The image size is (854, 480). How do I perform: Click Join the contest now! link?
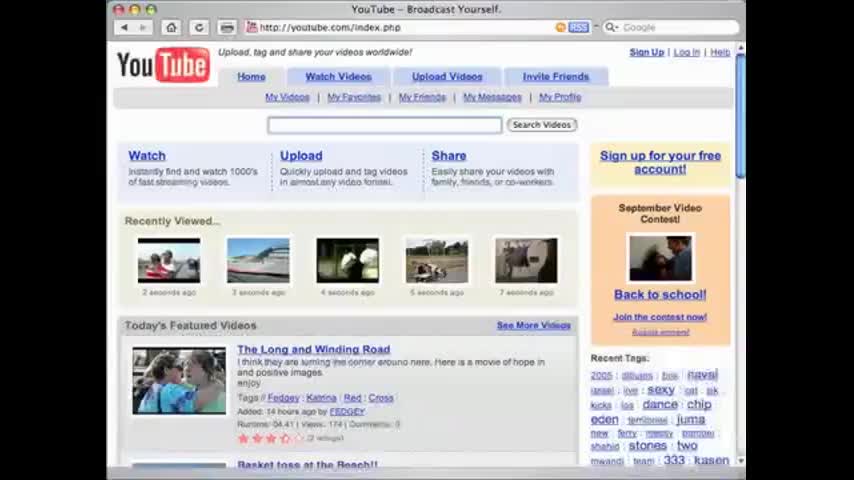tap(660, 317)
